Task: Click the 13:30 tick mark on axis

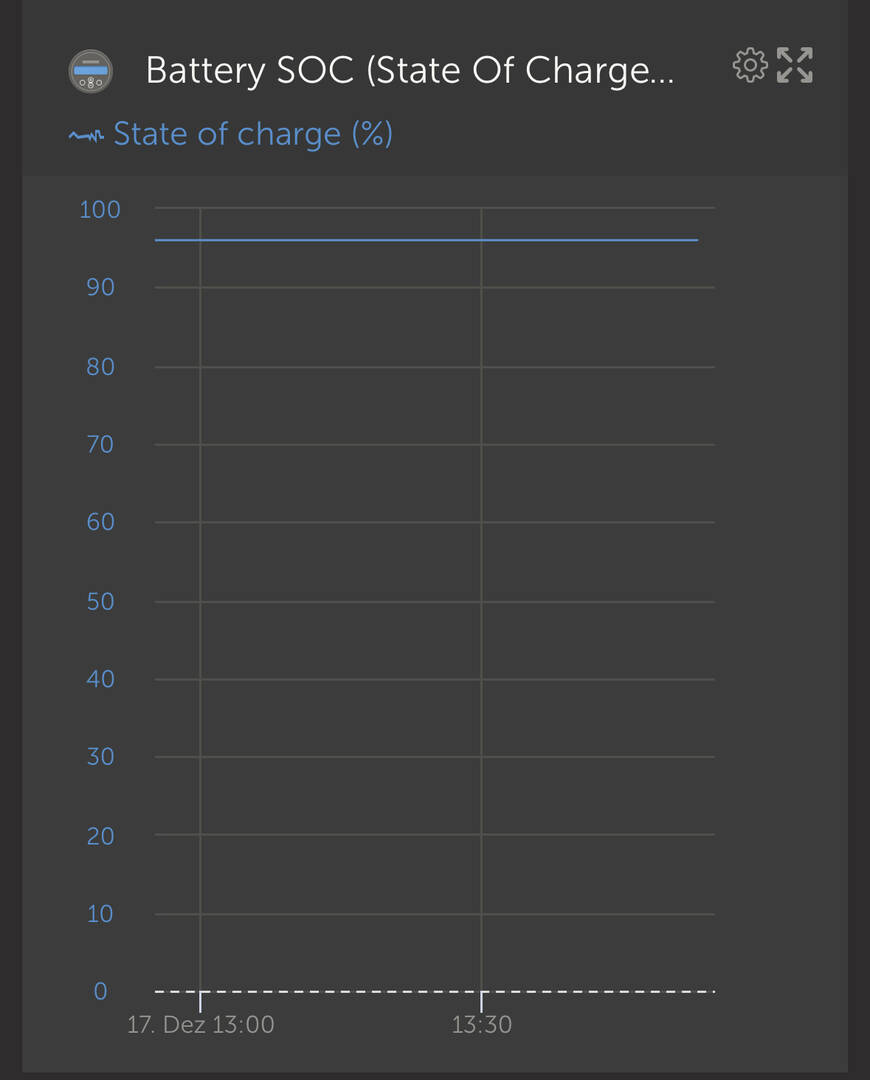Action: point(481,1001)
